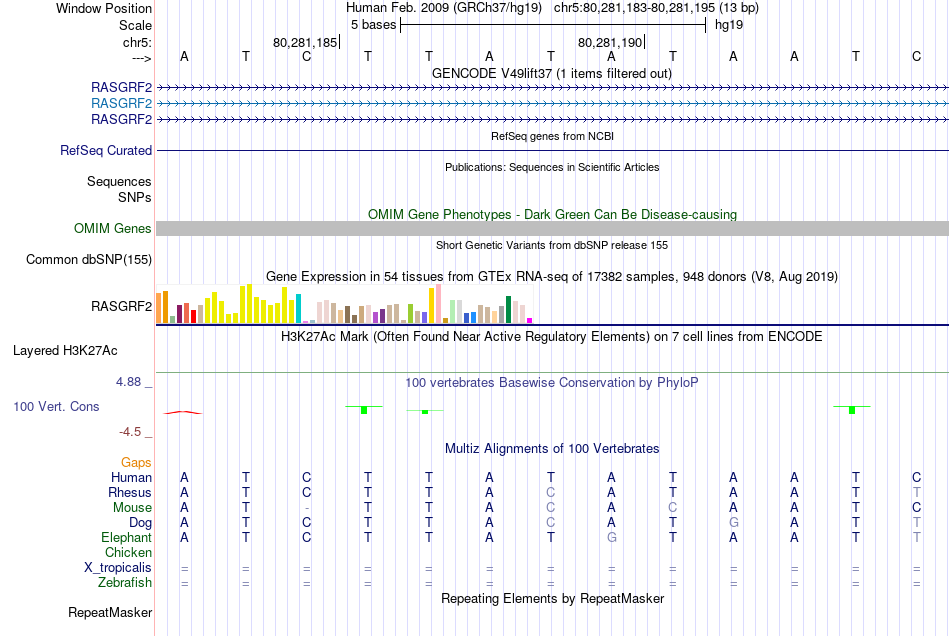The image size is (950, 636).
Task: Select the Mouse alignment row label
Action: point(132,508)
